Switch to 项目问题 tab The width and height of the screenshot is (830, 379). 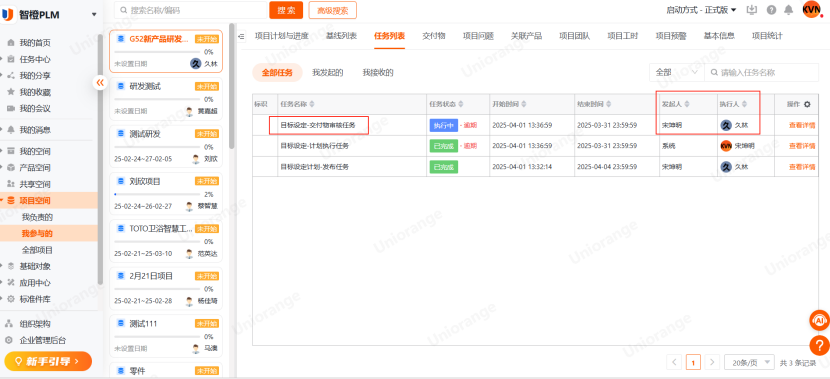coord(478,36)
